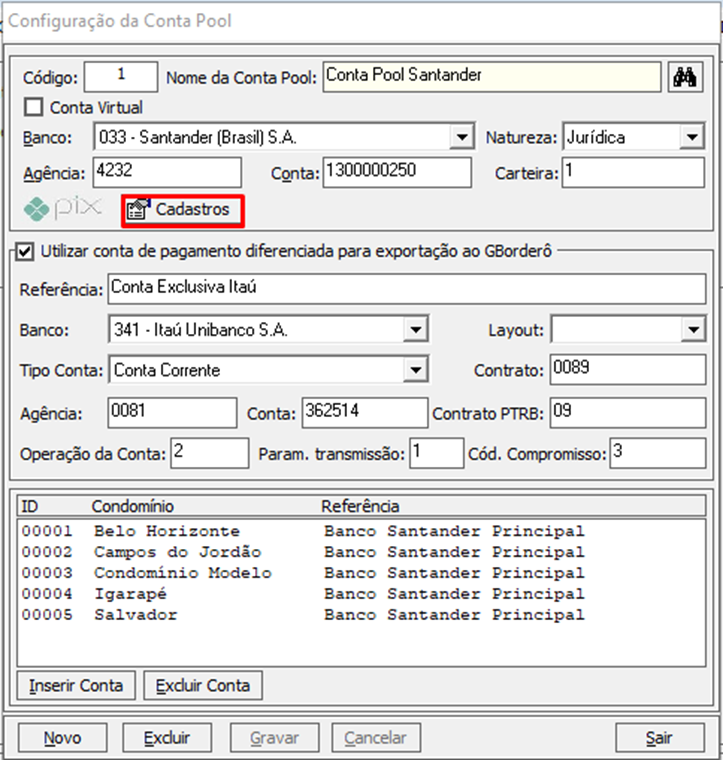The height and width of the screenshot is (760, 723).
Task: Enable the Conta Virtual checkbox
Action: pos(33,107)
